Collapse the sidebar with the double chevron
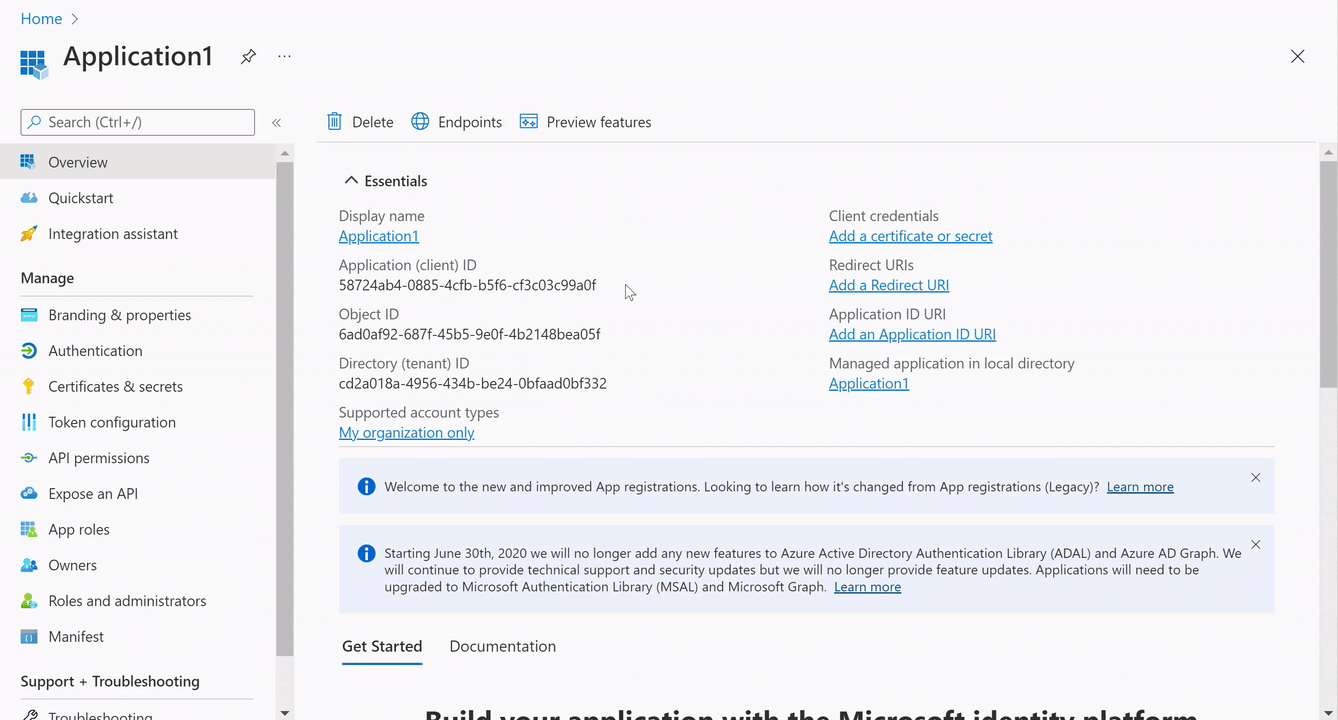The height and width of the screenshot is (720, 1338). click(277, 122)
